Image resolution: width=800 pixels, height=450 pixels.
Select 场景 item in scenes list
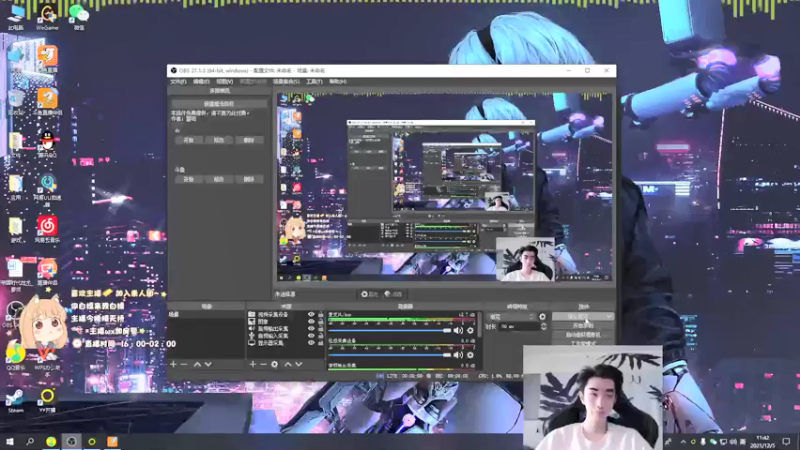click(x=206, y=315)
